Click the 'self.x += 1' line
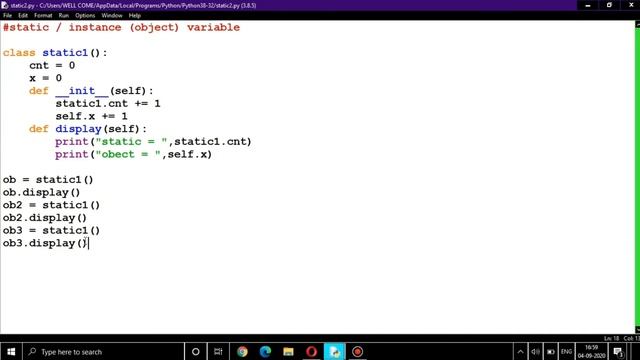Viewport: 640px width, 360px height. pos(91,116)
